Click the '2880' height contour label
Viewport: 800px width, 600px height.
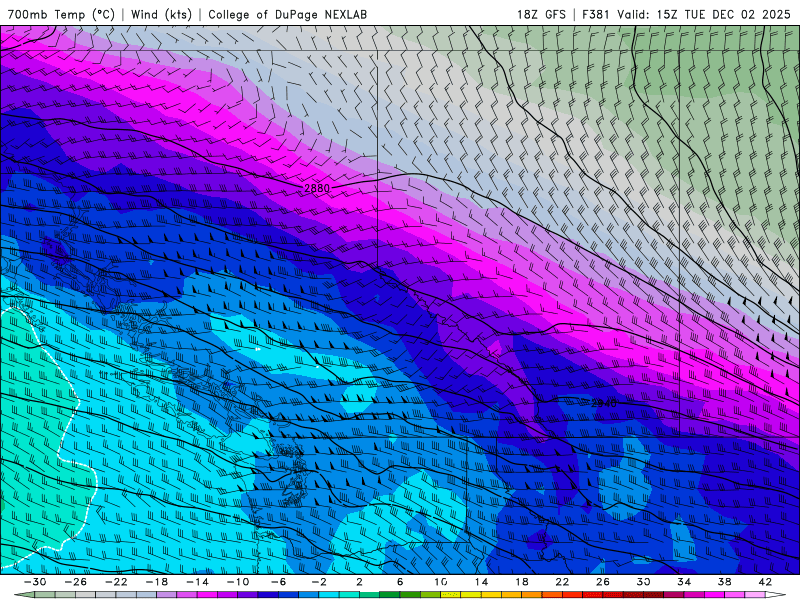[317, 188]
